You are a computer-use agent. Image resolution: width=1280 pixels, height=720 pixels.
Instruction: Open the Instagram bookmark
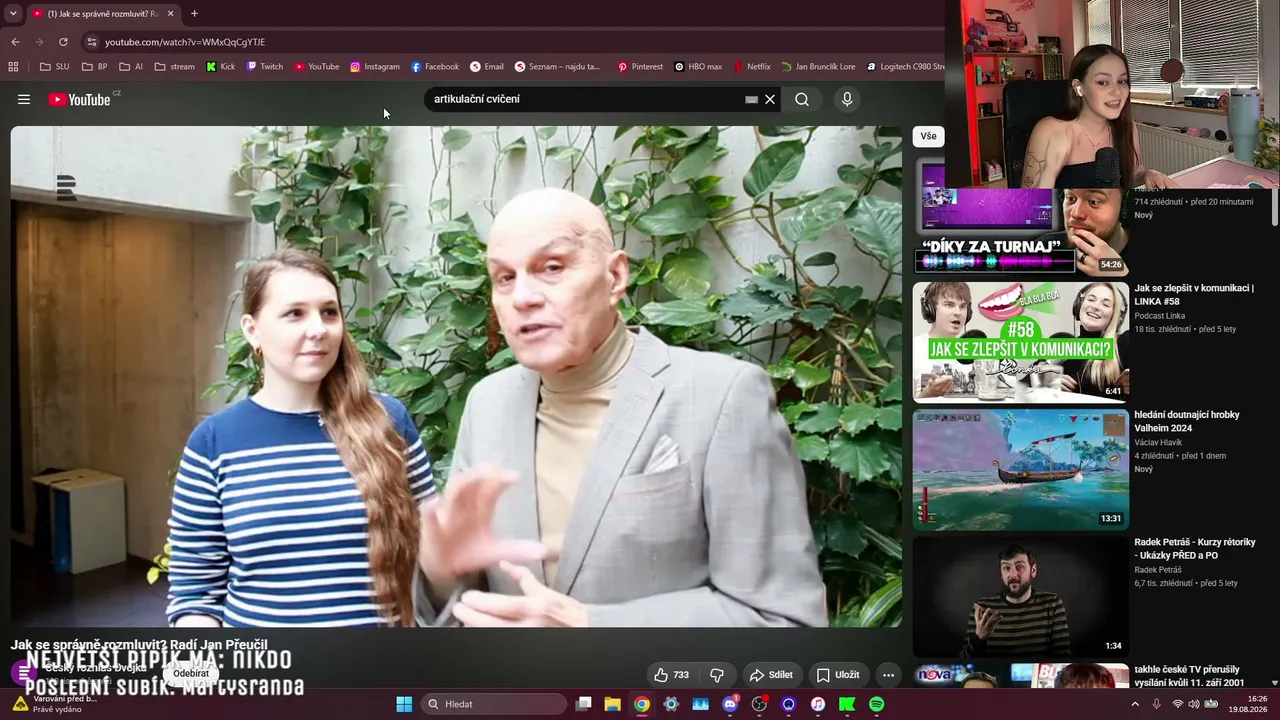tap(375, 67)
